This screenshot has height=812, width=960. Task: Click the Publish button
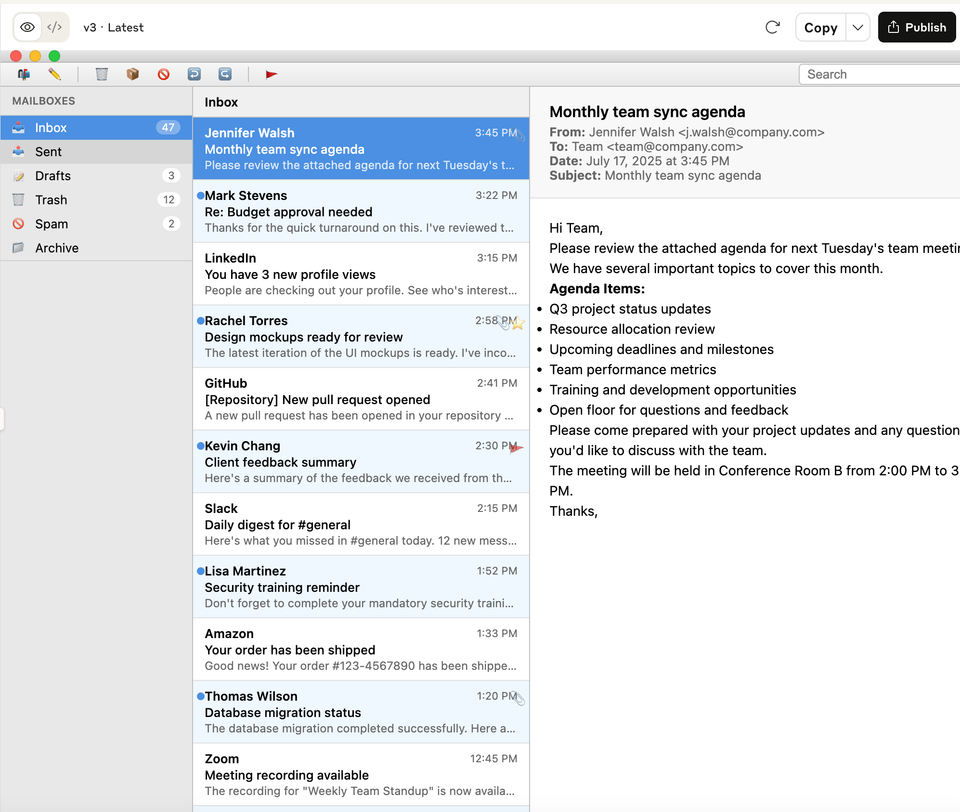click(916, 27)
